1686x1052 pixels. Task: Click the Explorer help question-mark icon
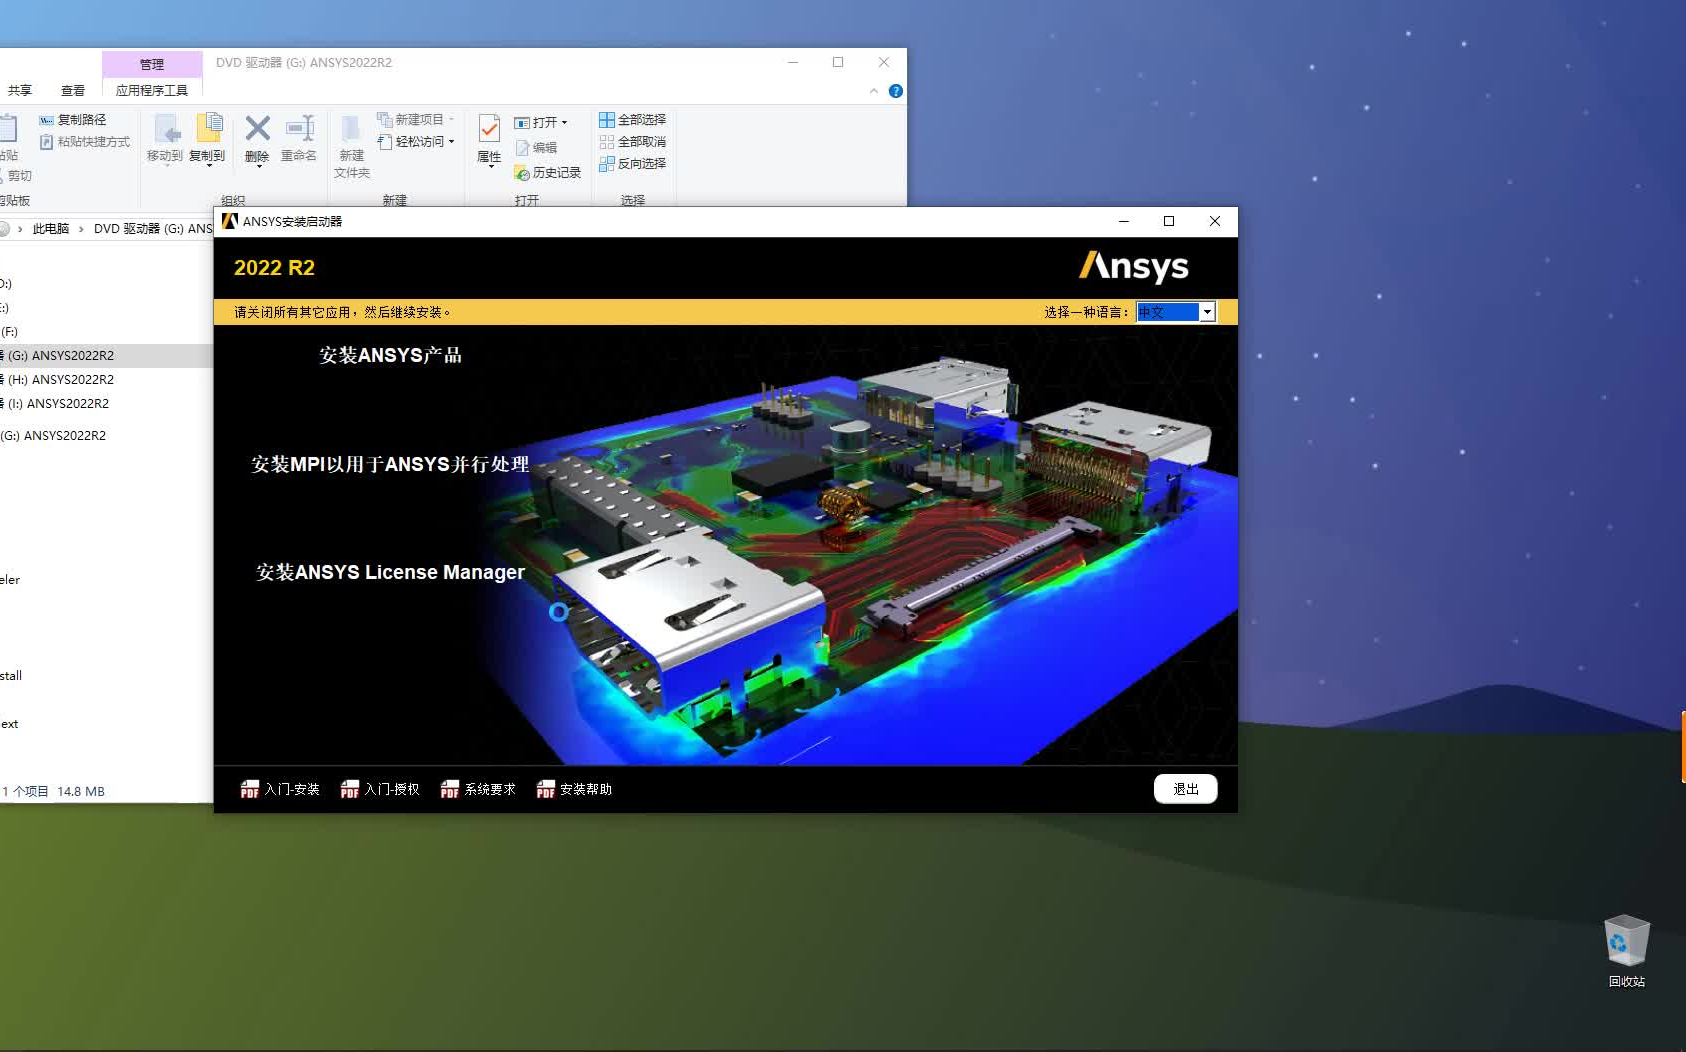tap(896, 91)
